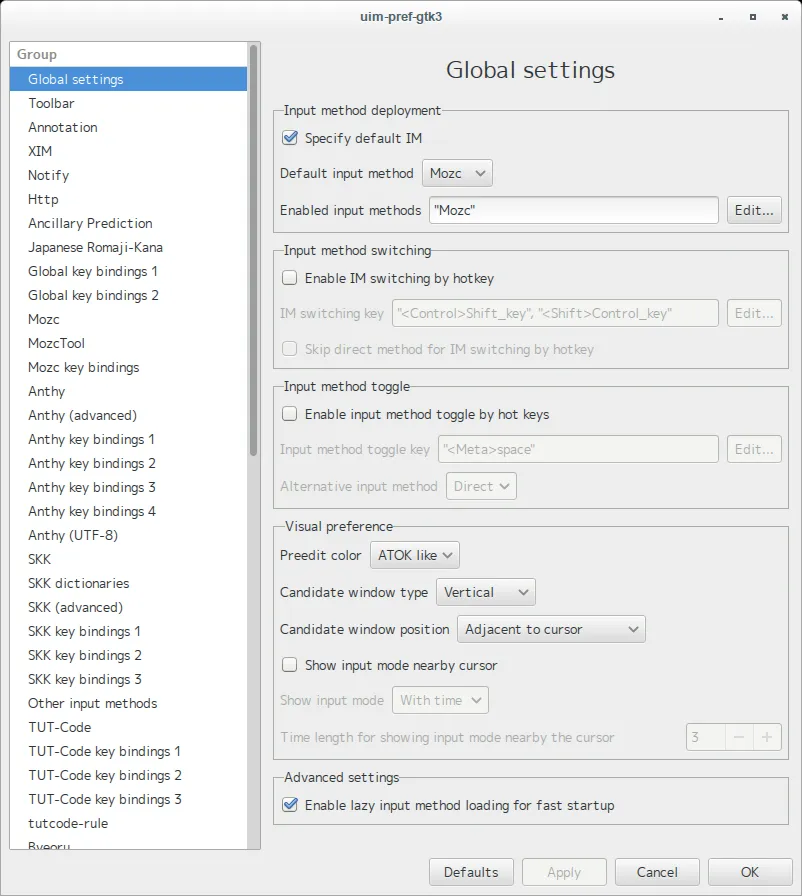
Task: Expand Candidate window type dropdown
Action: pos(486,592)
